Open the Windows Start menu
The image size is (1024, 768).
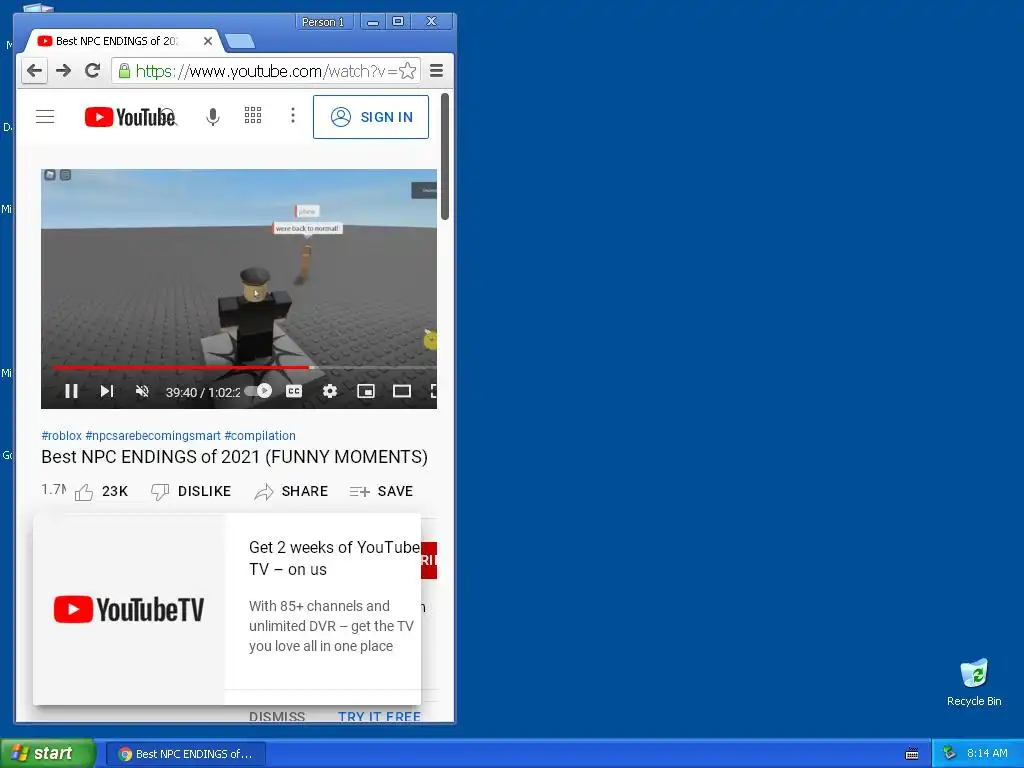(x=47, y=753)
